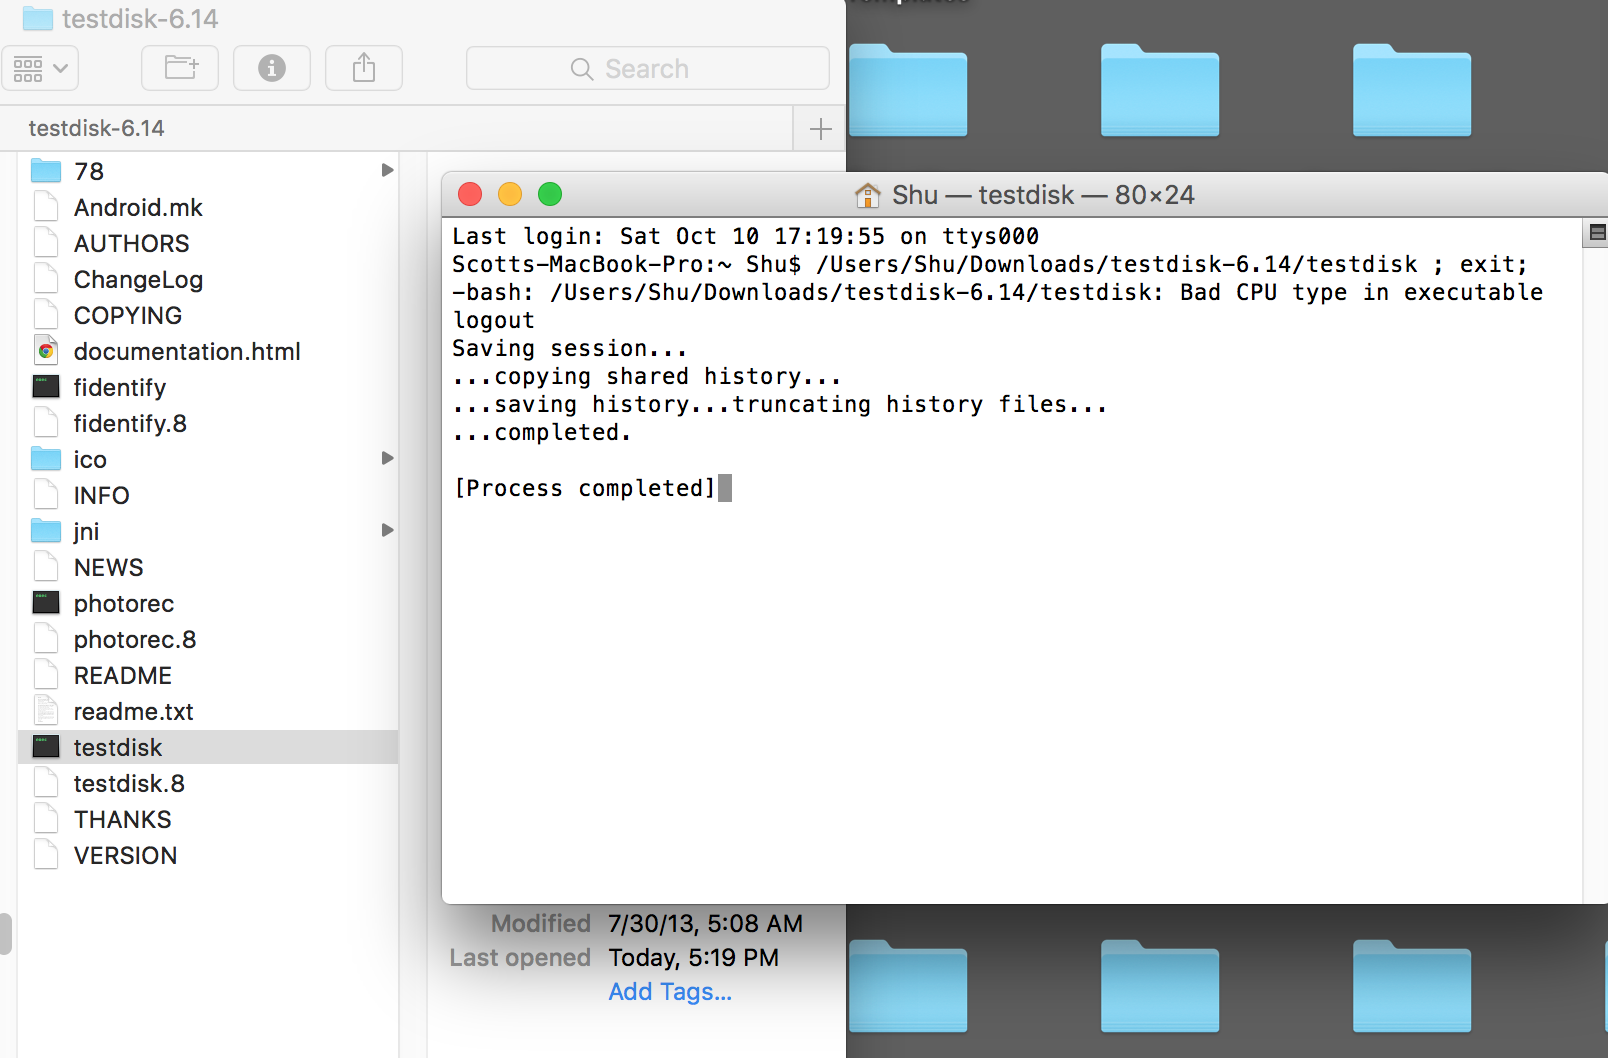Click the Add Tags… link
The width and height of the screenshot is (1608, 1058).
pos(670,992)
